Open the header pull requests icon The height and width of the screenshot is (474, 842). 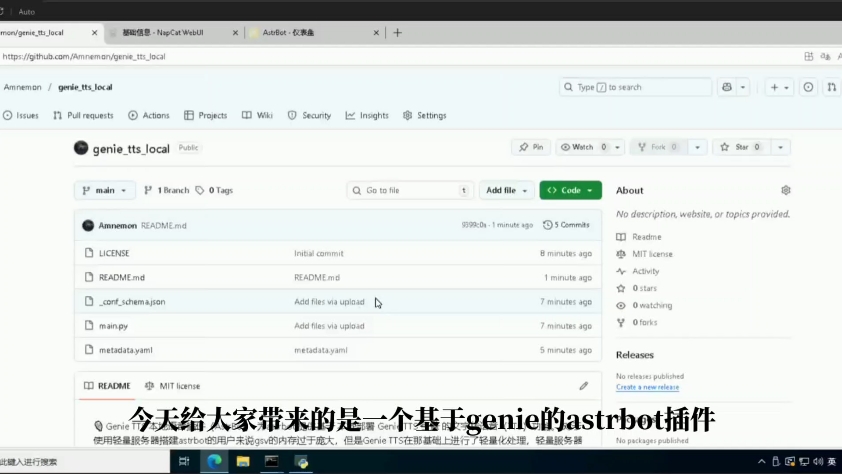[832, 87]
